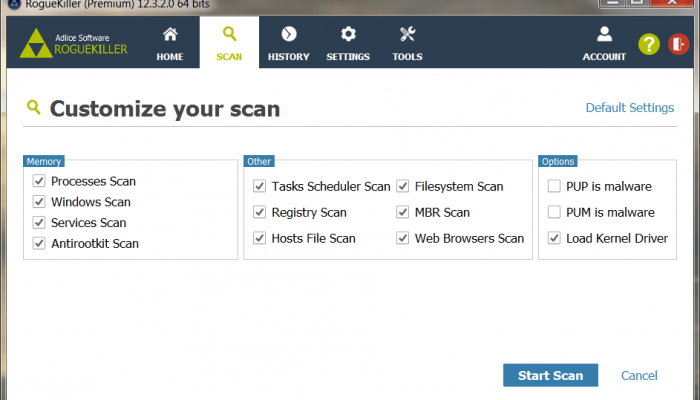
Task: Click the magnifier icon beside Customize your scan
Action: (x=34, y=108)
